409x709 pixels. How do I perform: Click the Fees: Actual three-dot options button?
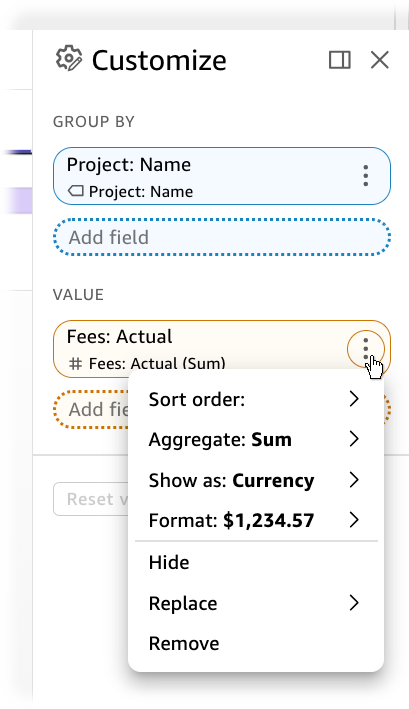(x=366, y=349)
